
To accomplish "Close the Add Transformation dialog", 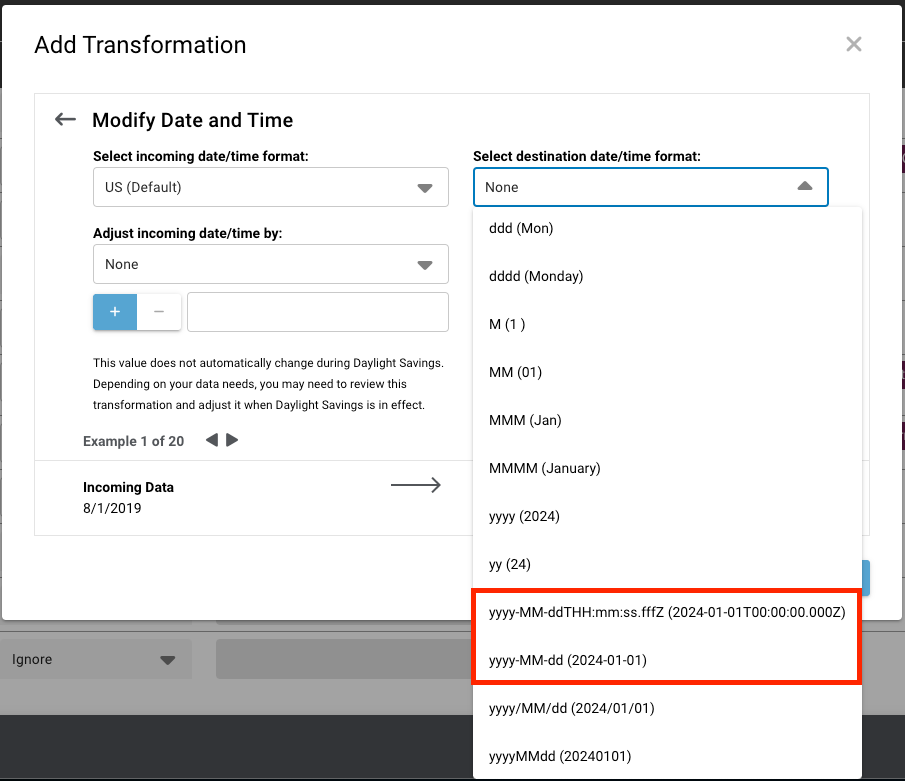I will (x=854, y=44).
